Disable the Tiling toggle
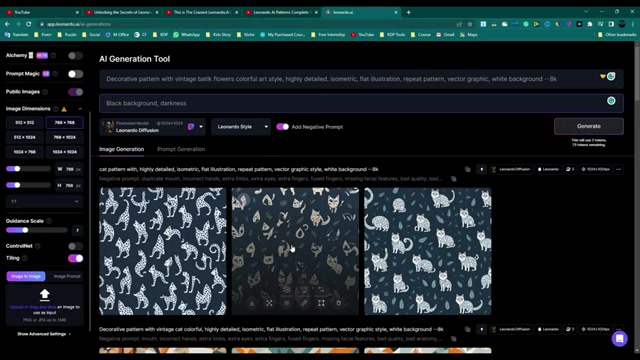Screen dimensions: 640x360 coord(76,258)
